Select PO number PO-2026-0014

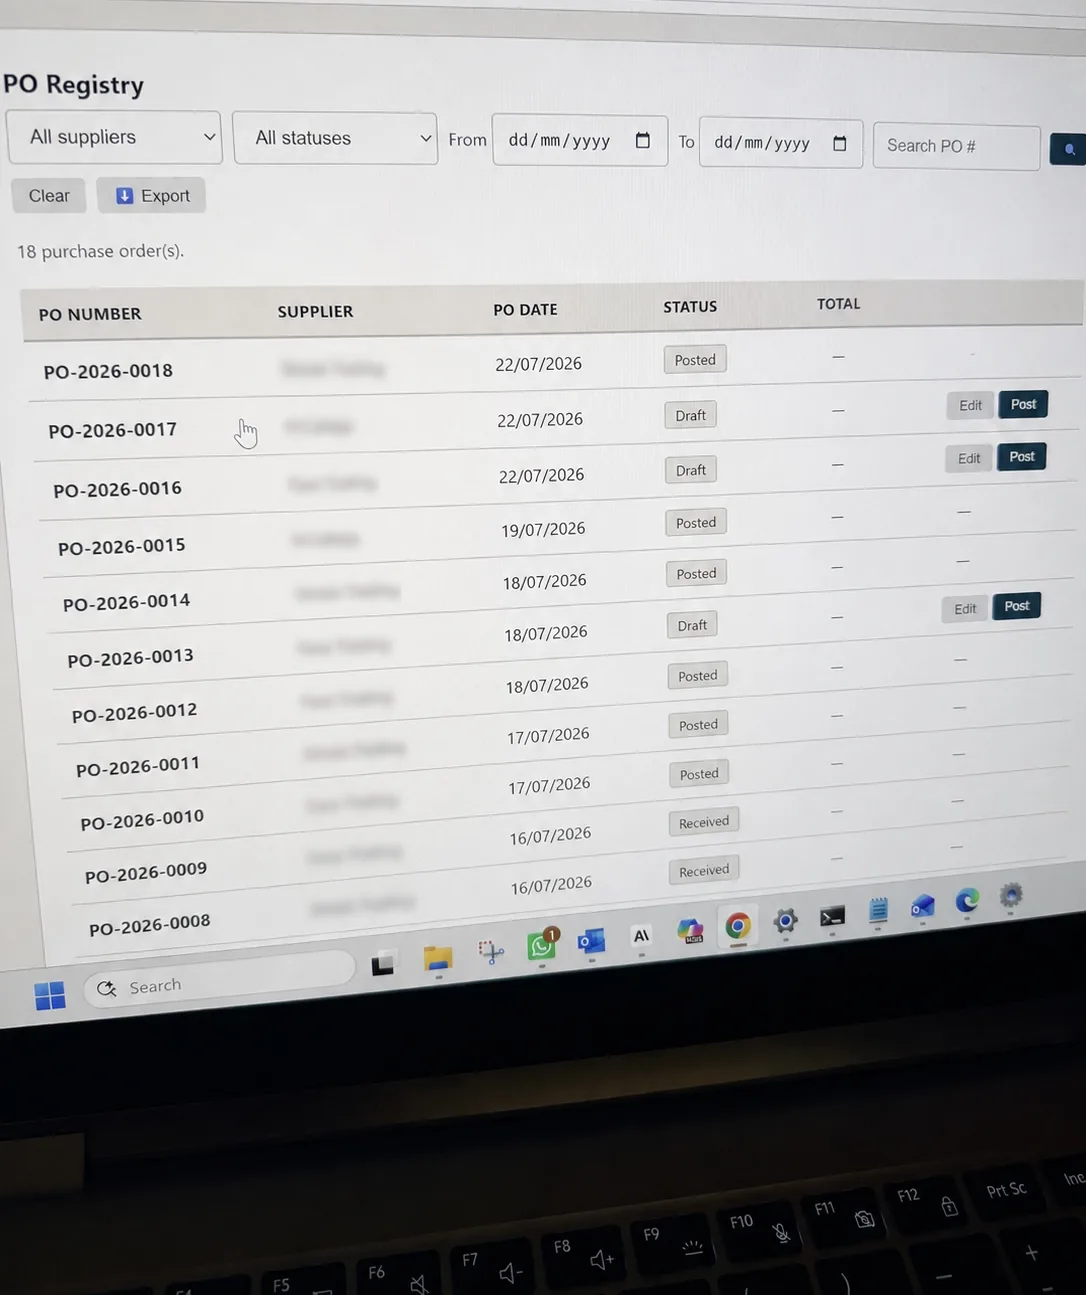click(x=126, y=602)
